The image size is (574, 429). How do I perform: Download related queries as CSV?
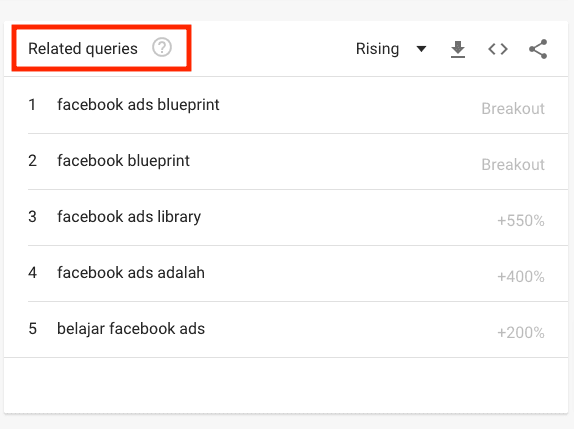[458, 49]
